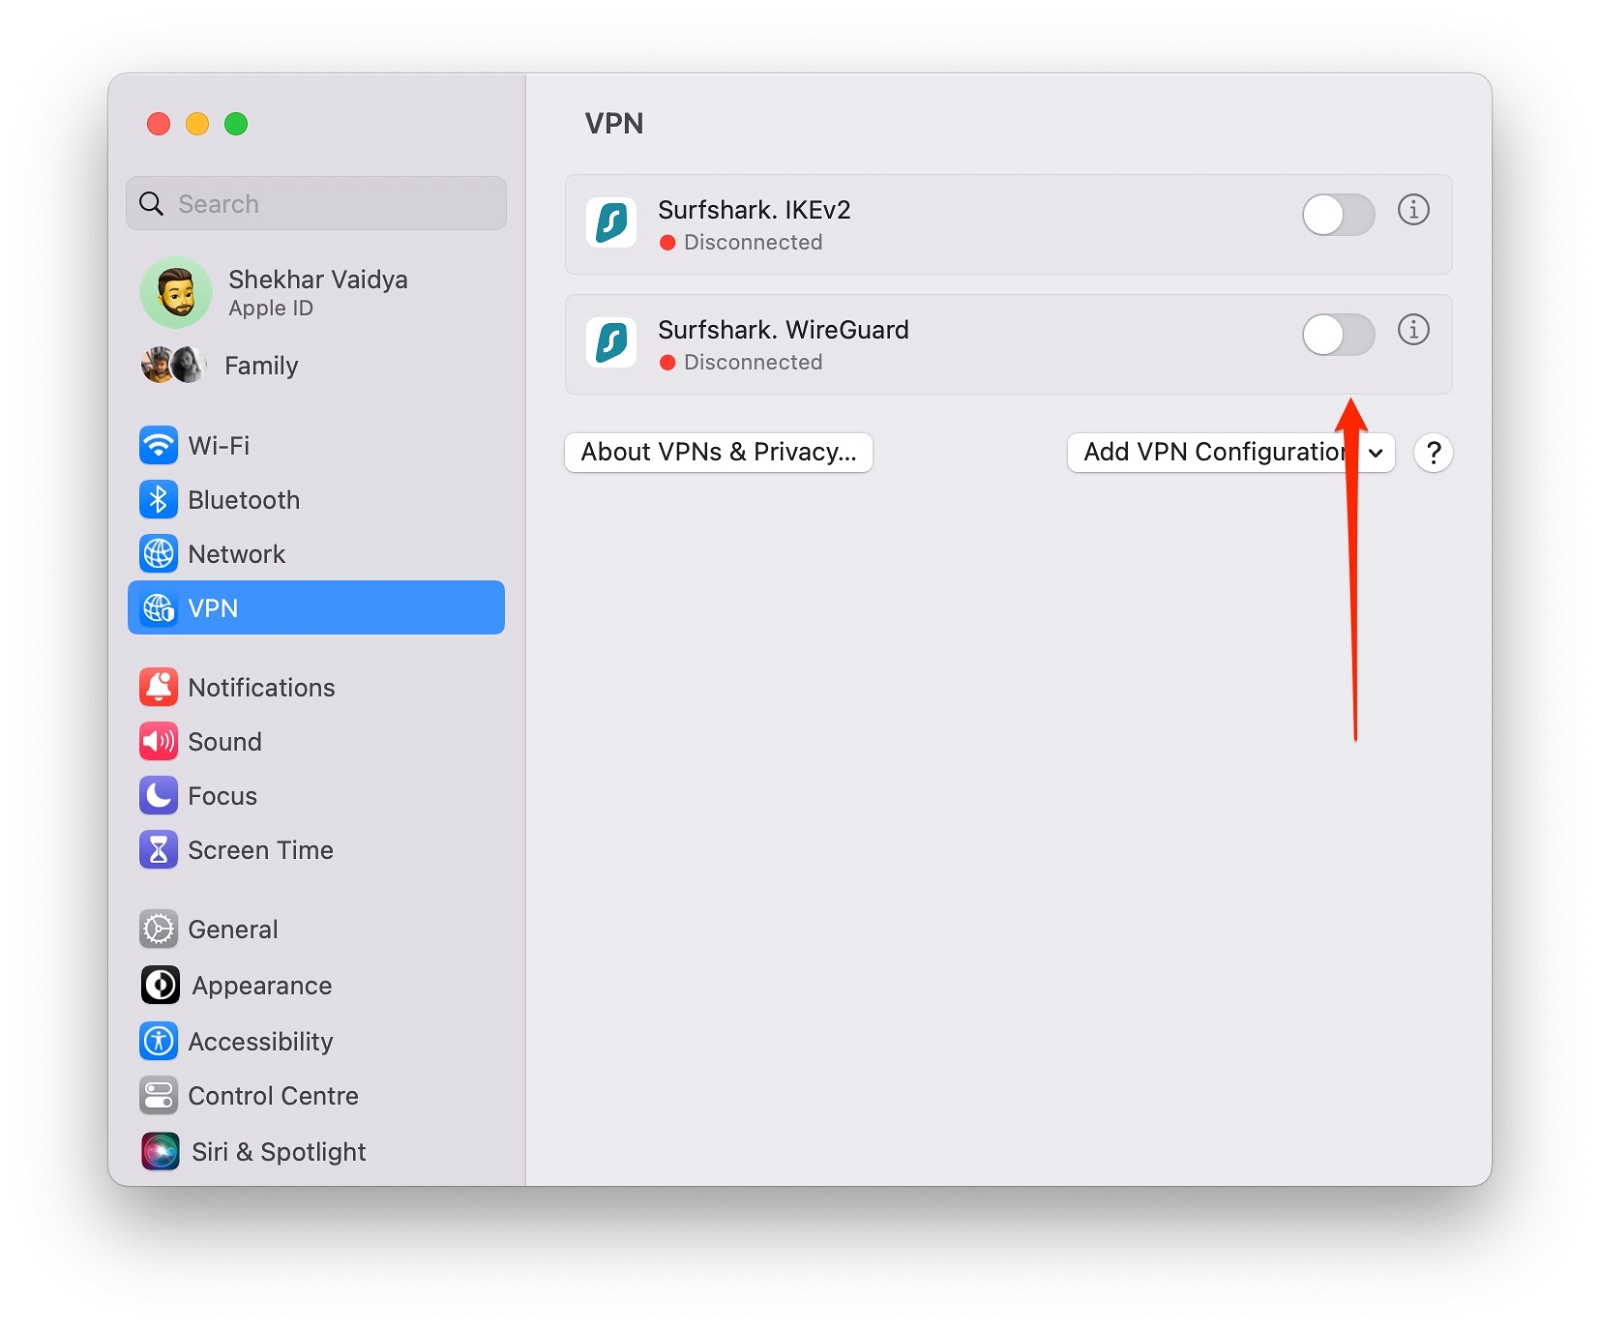Click the Surfshark. WireGuard name text

[783, 330]
